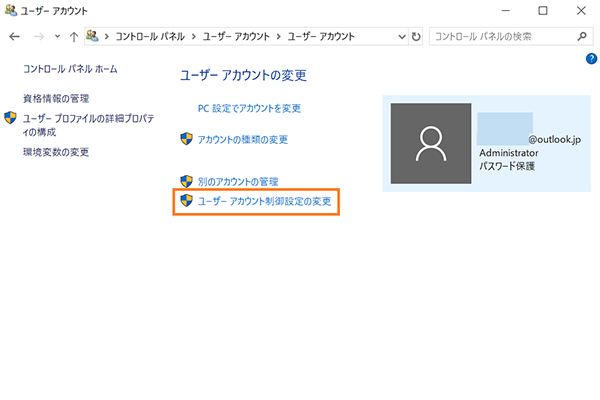Click the Administrator account type text
Viewport: 600px width, 400px height.
tap(509, 153)
